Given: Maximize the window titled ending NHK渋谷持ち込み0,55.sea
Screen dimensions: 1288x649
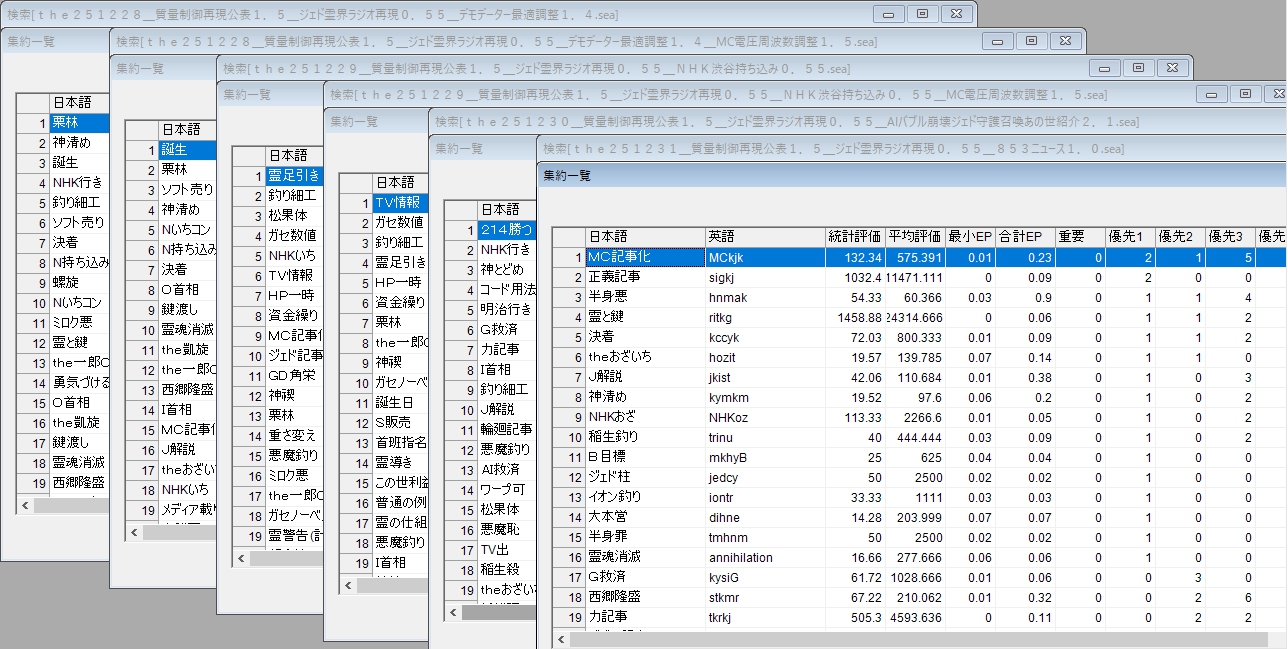Looking at the screenshot, I should point(1138,68).
